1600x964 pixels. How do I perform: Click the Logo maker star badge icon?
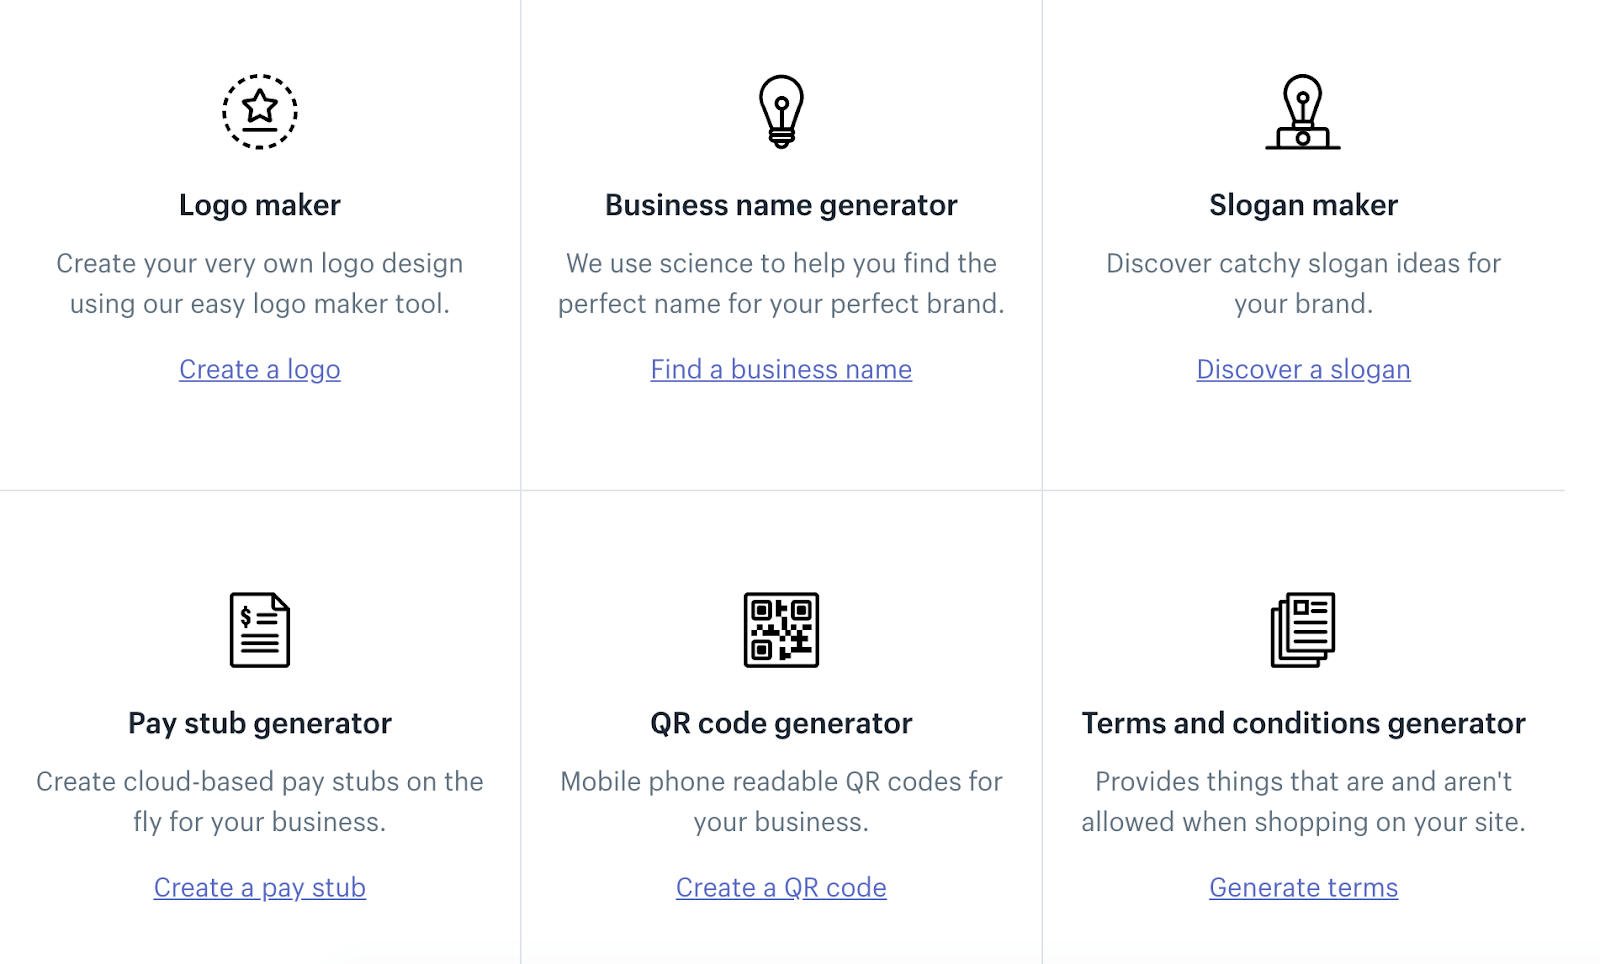[259, 112]
